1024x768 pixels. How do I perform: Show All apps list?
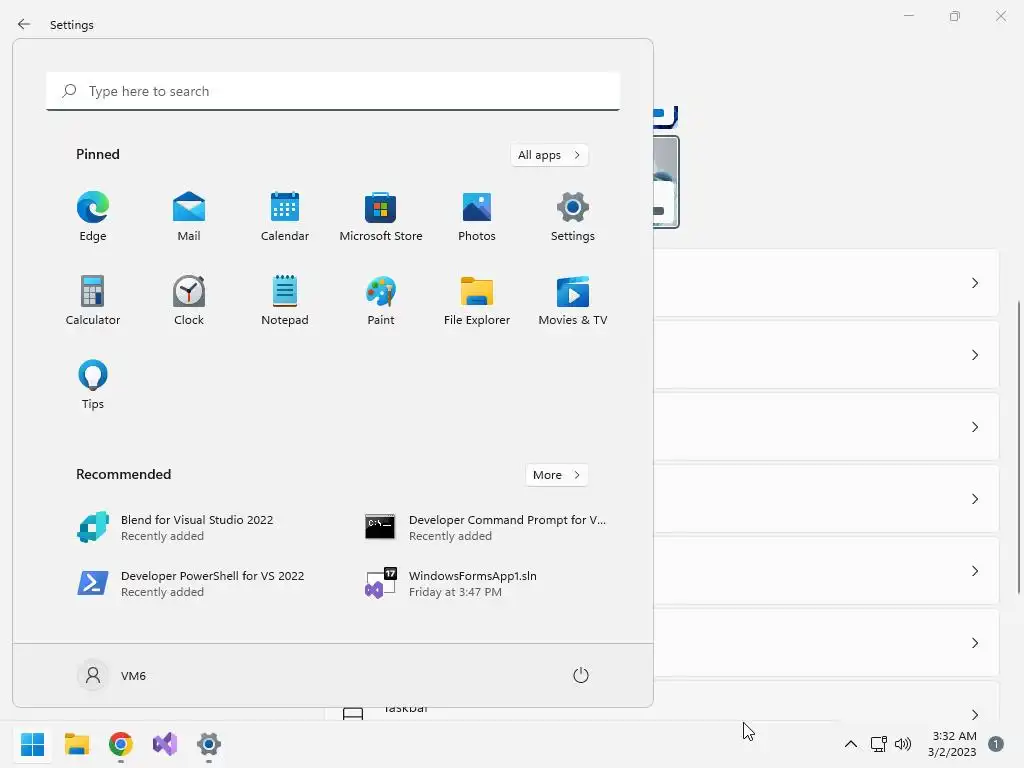[549, 155]
